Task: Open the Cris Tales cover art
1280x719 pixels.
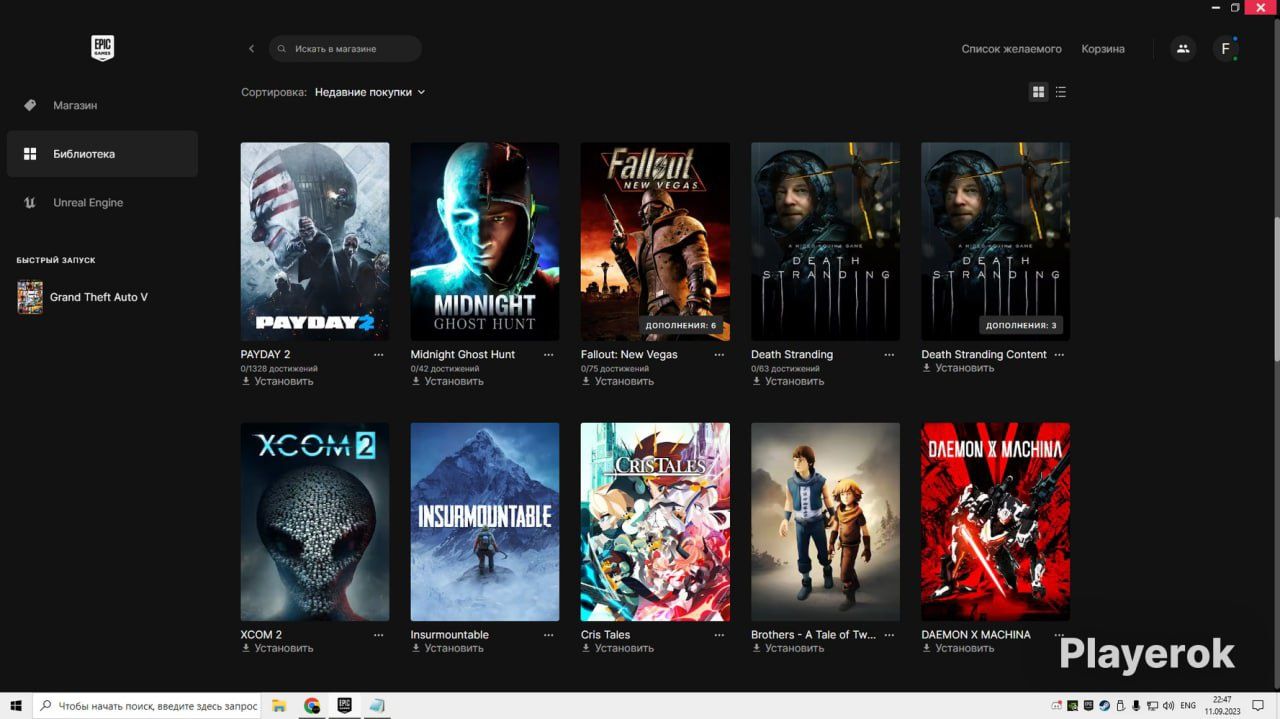Action: (x=655, y=522)
